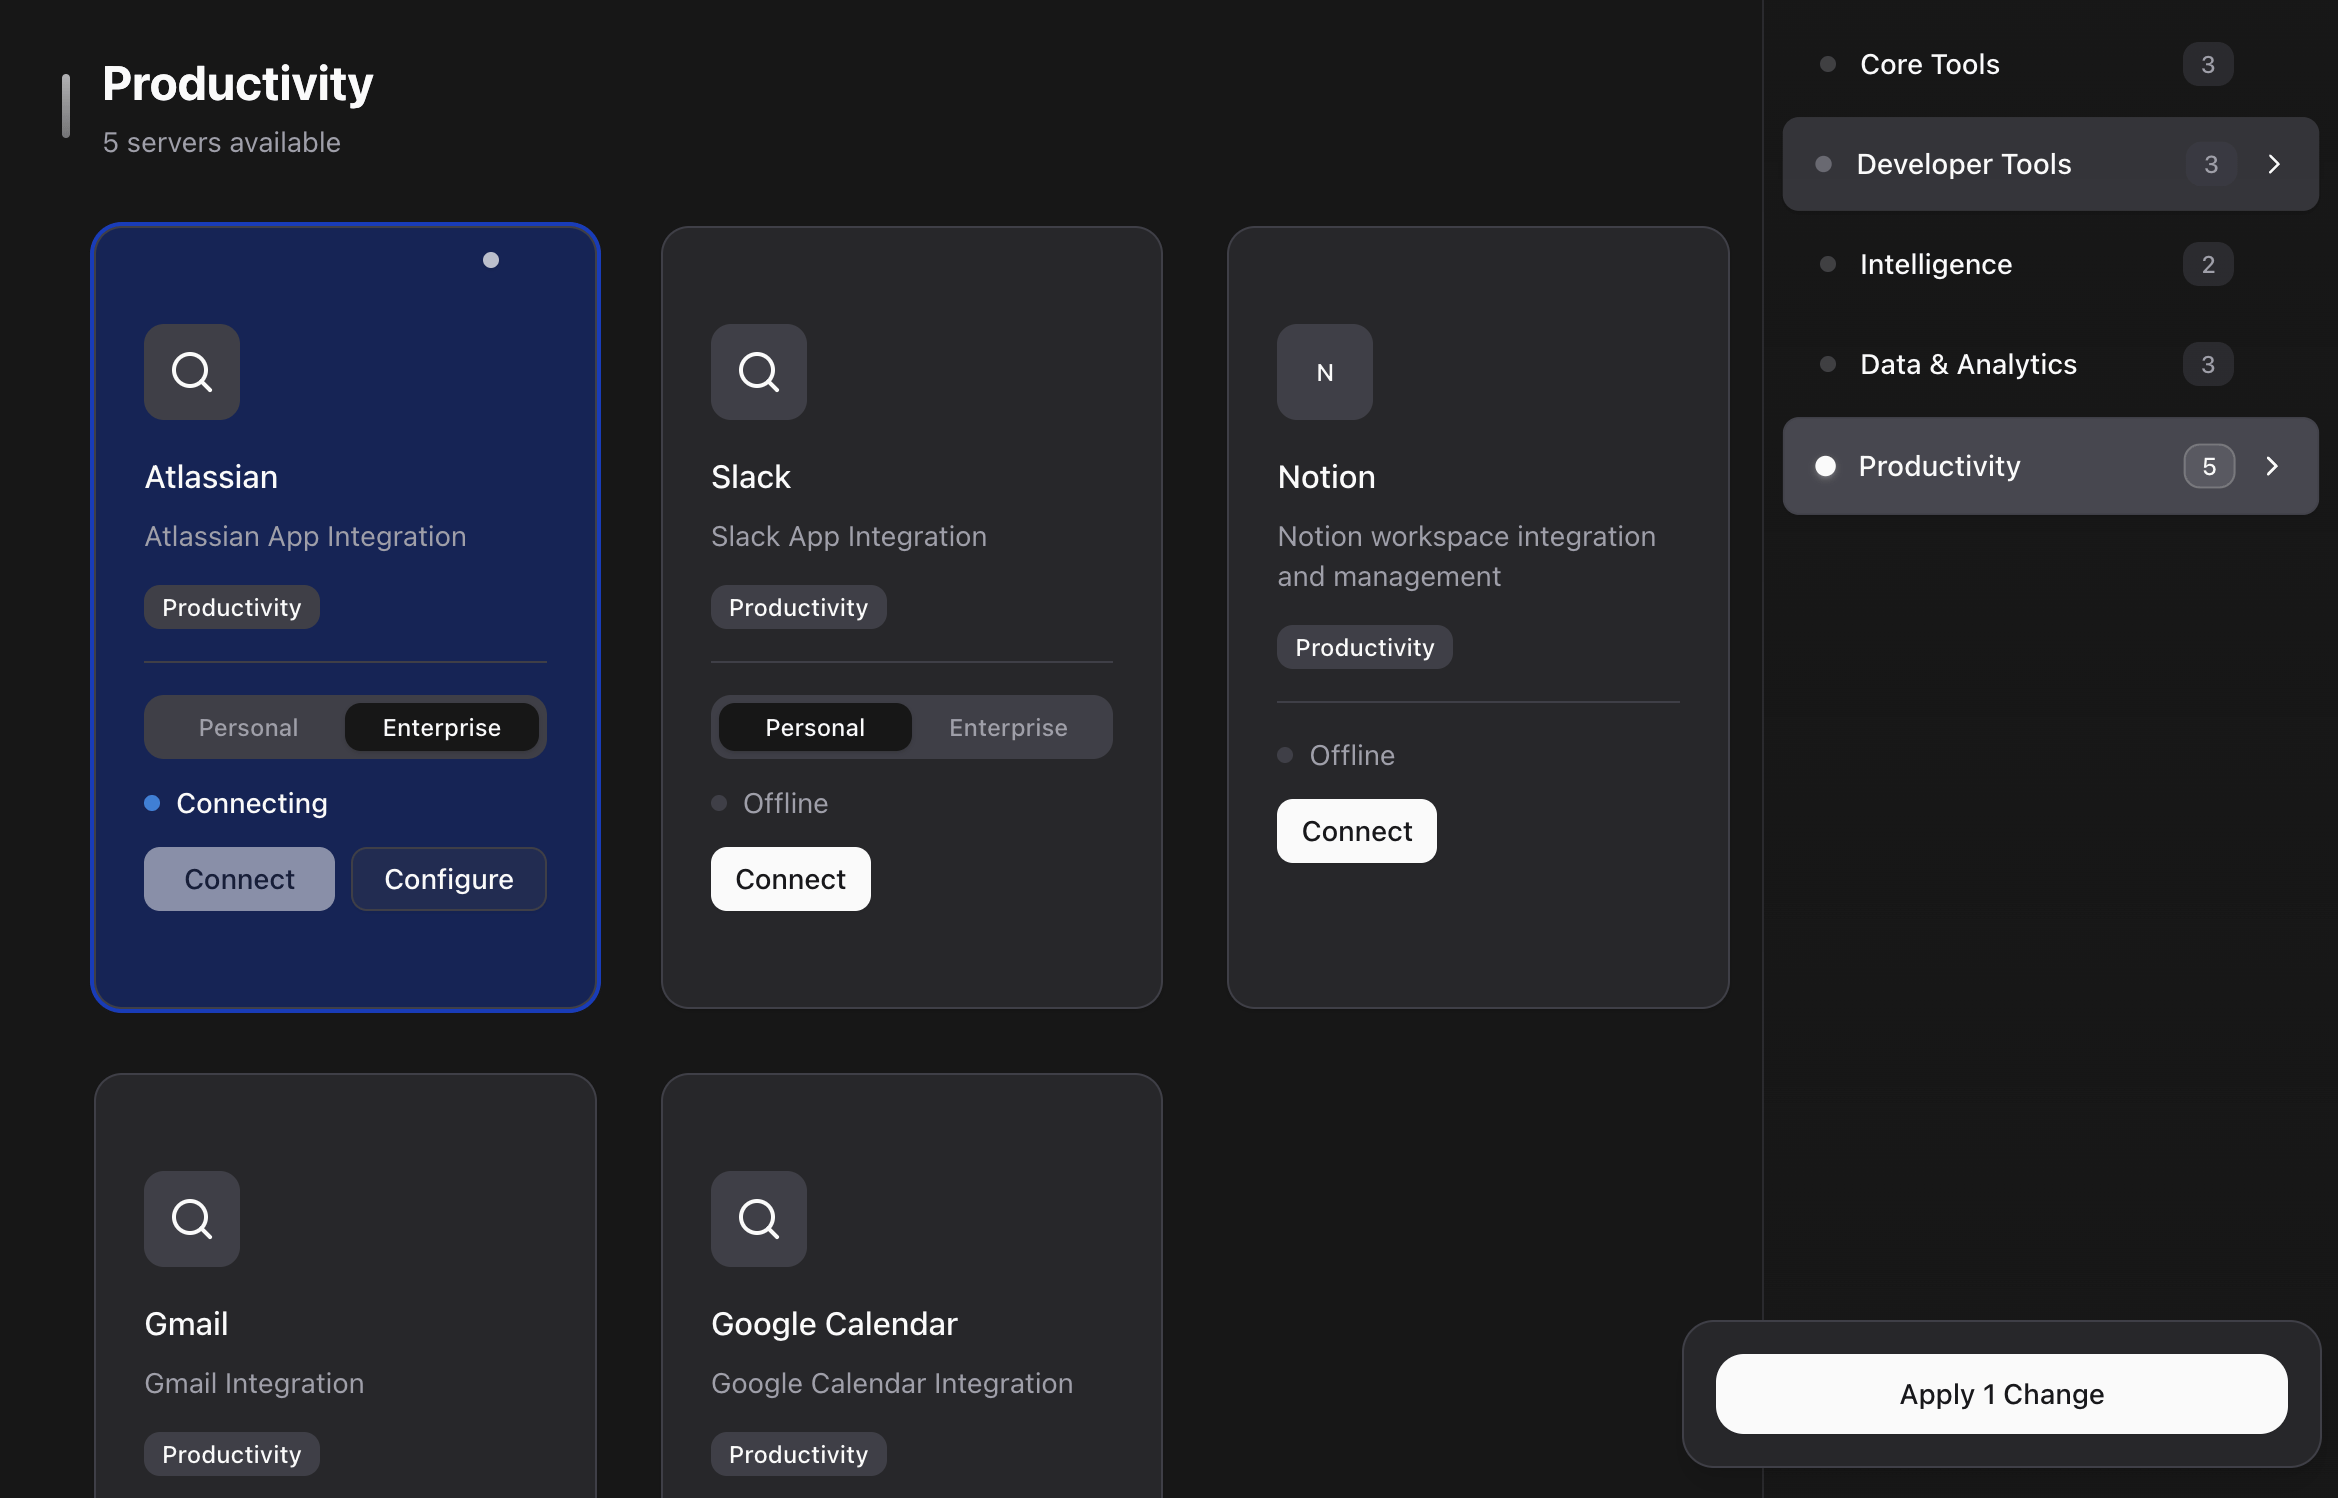Click the '5 servers available' subtitle
Viewport: 2338px width, 1498px height.
222,142
